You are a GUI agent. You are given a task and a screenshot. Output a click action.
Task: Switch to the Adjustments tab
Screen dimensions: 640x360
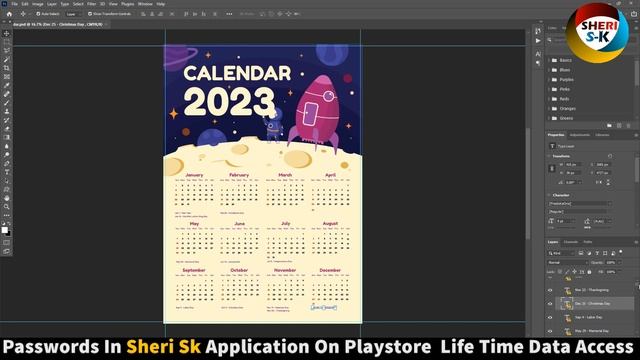580,135
